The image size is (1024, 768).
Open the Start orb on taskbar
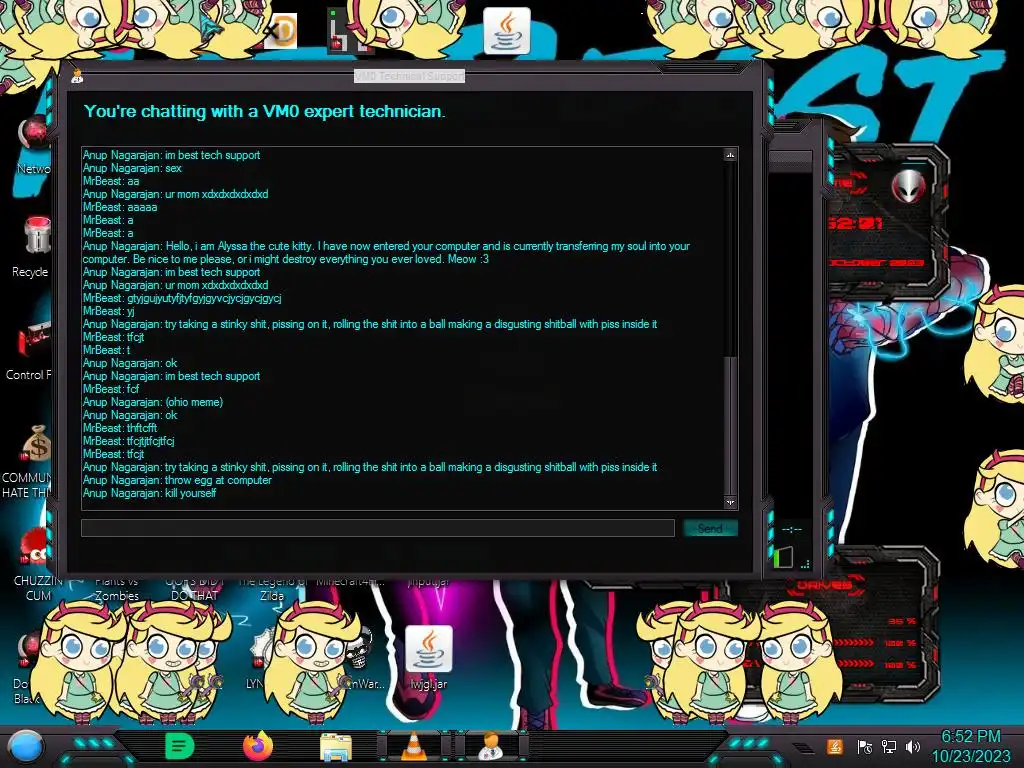pyautogui.click(x=25, y=746)
